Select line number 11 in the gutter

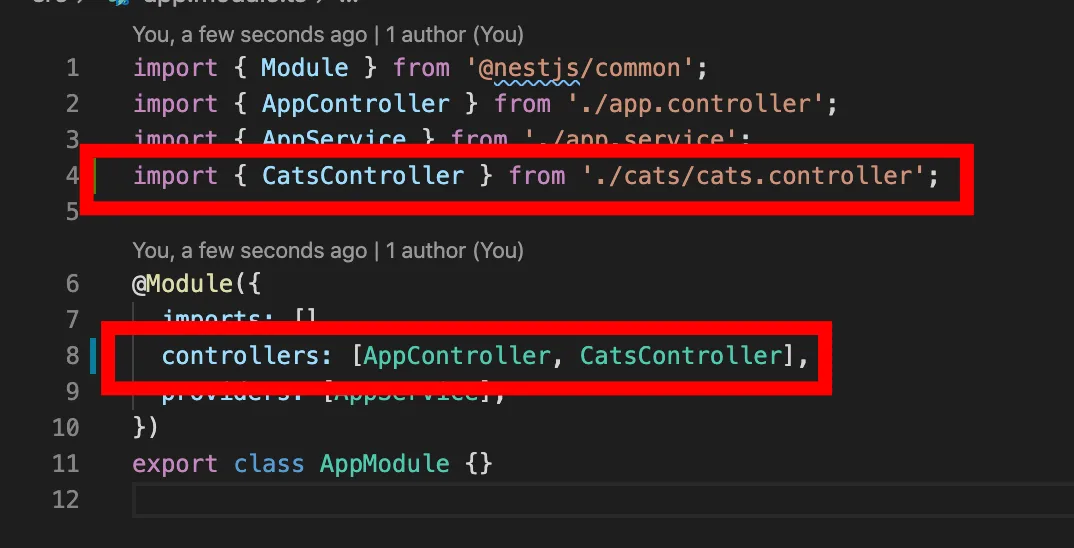point(66,464)
